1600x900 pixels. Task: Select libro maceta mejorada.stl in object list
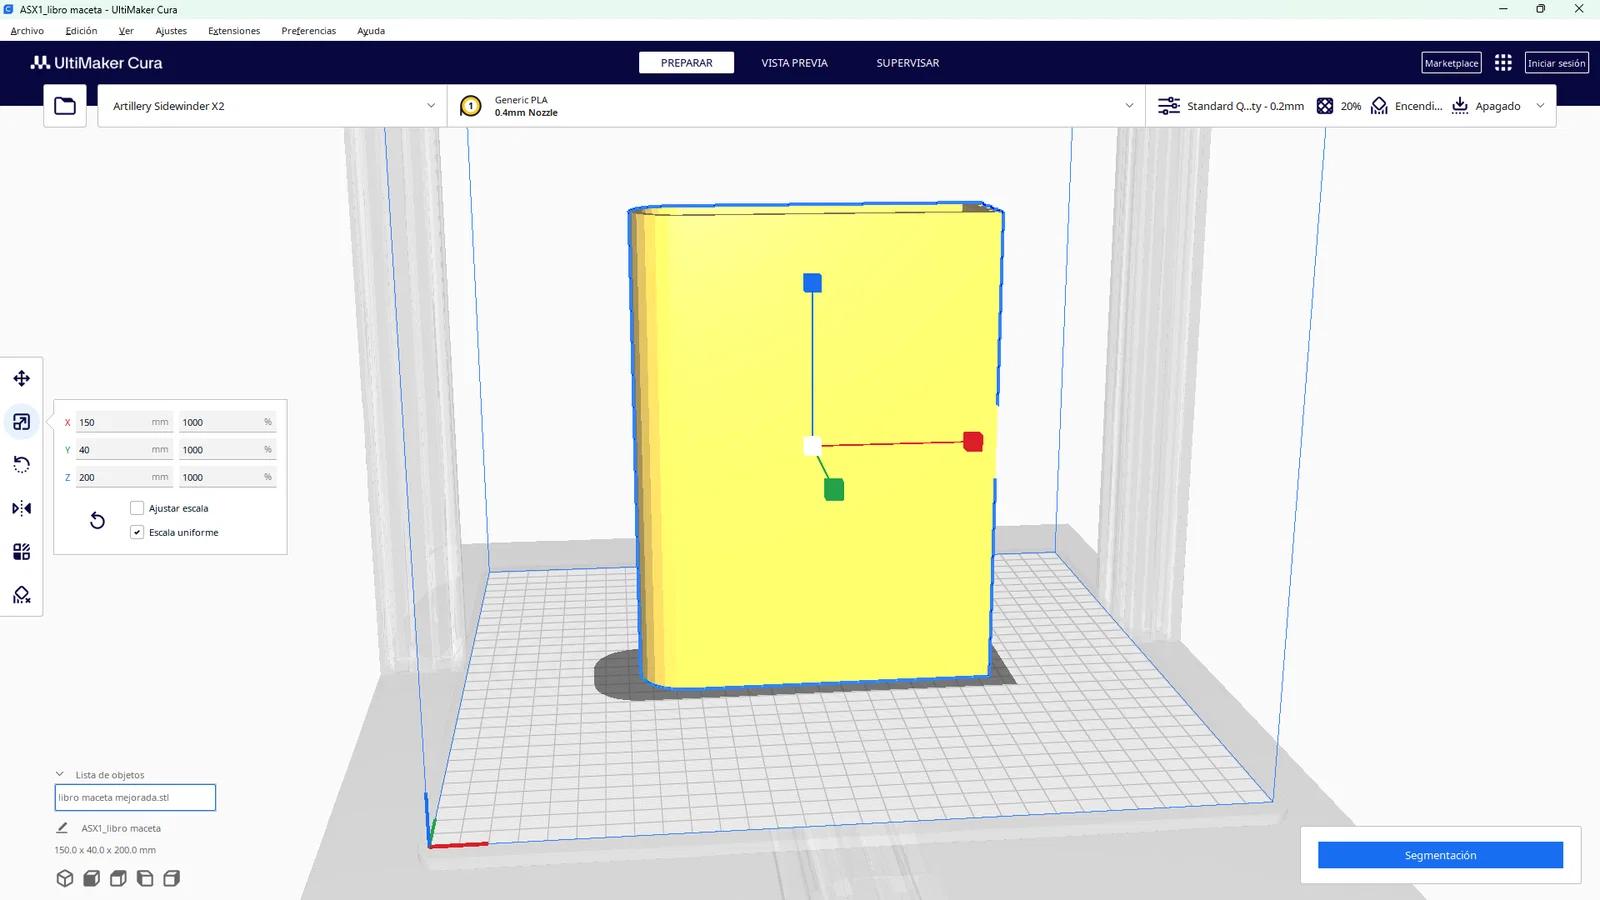135,797
